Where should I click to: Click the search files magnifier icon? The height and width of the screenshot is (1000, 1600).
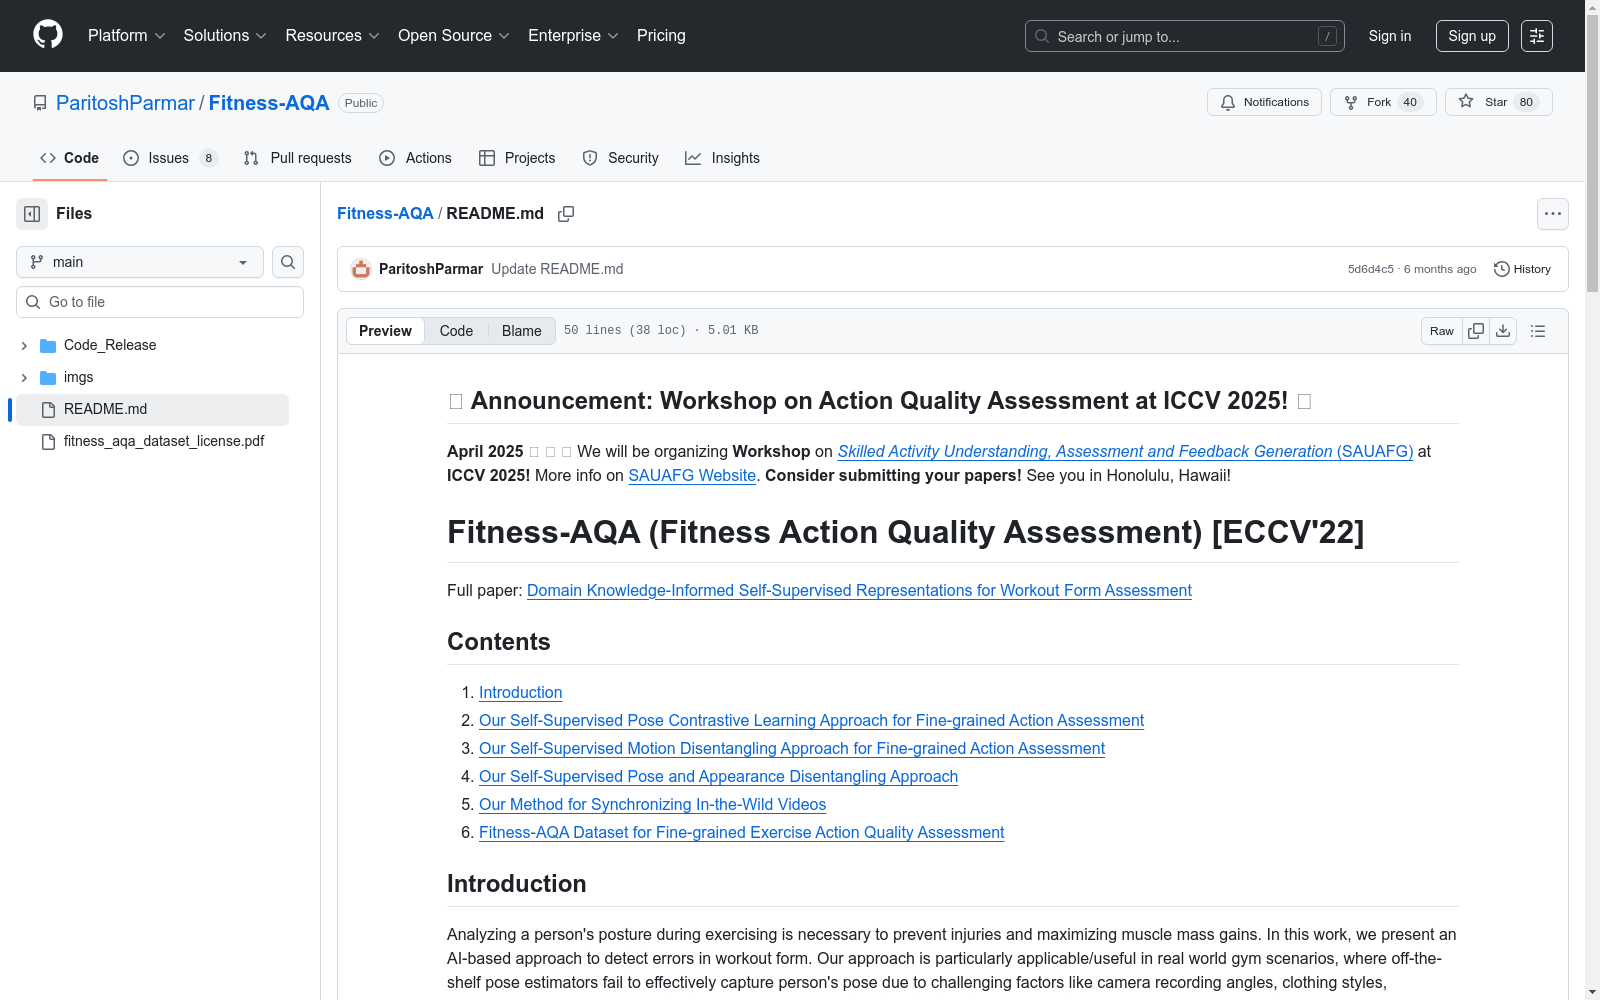(x=288, y=262)
